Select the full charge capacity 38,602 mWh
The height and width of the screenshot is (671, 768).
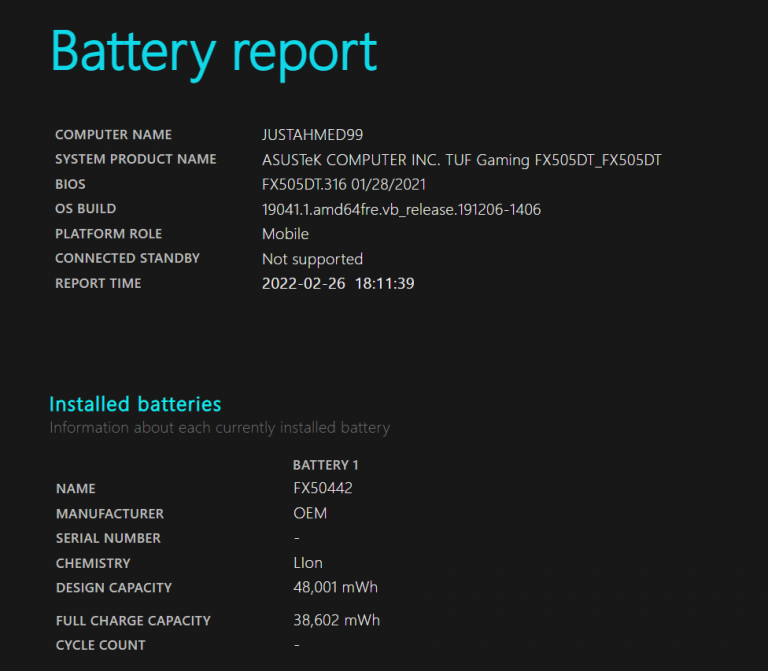(336, 621)
